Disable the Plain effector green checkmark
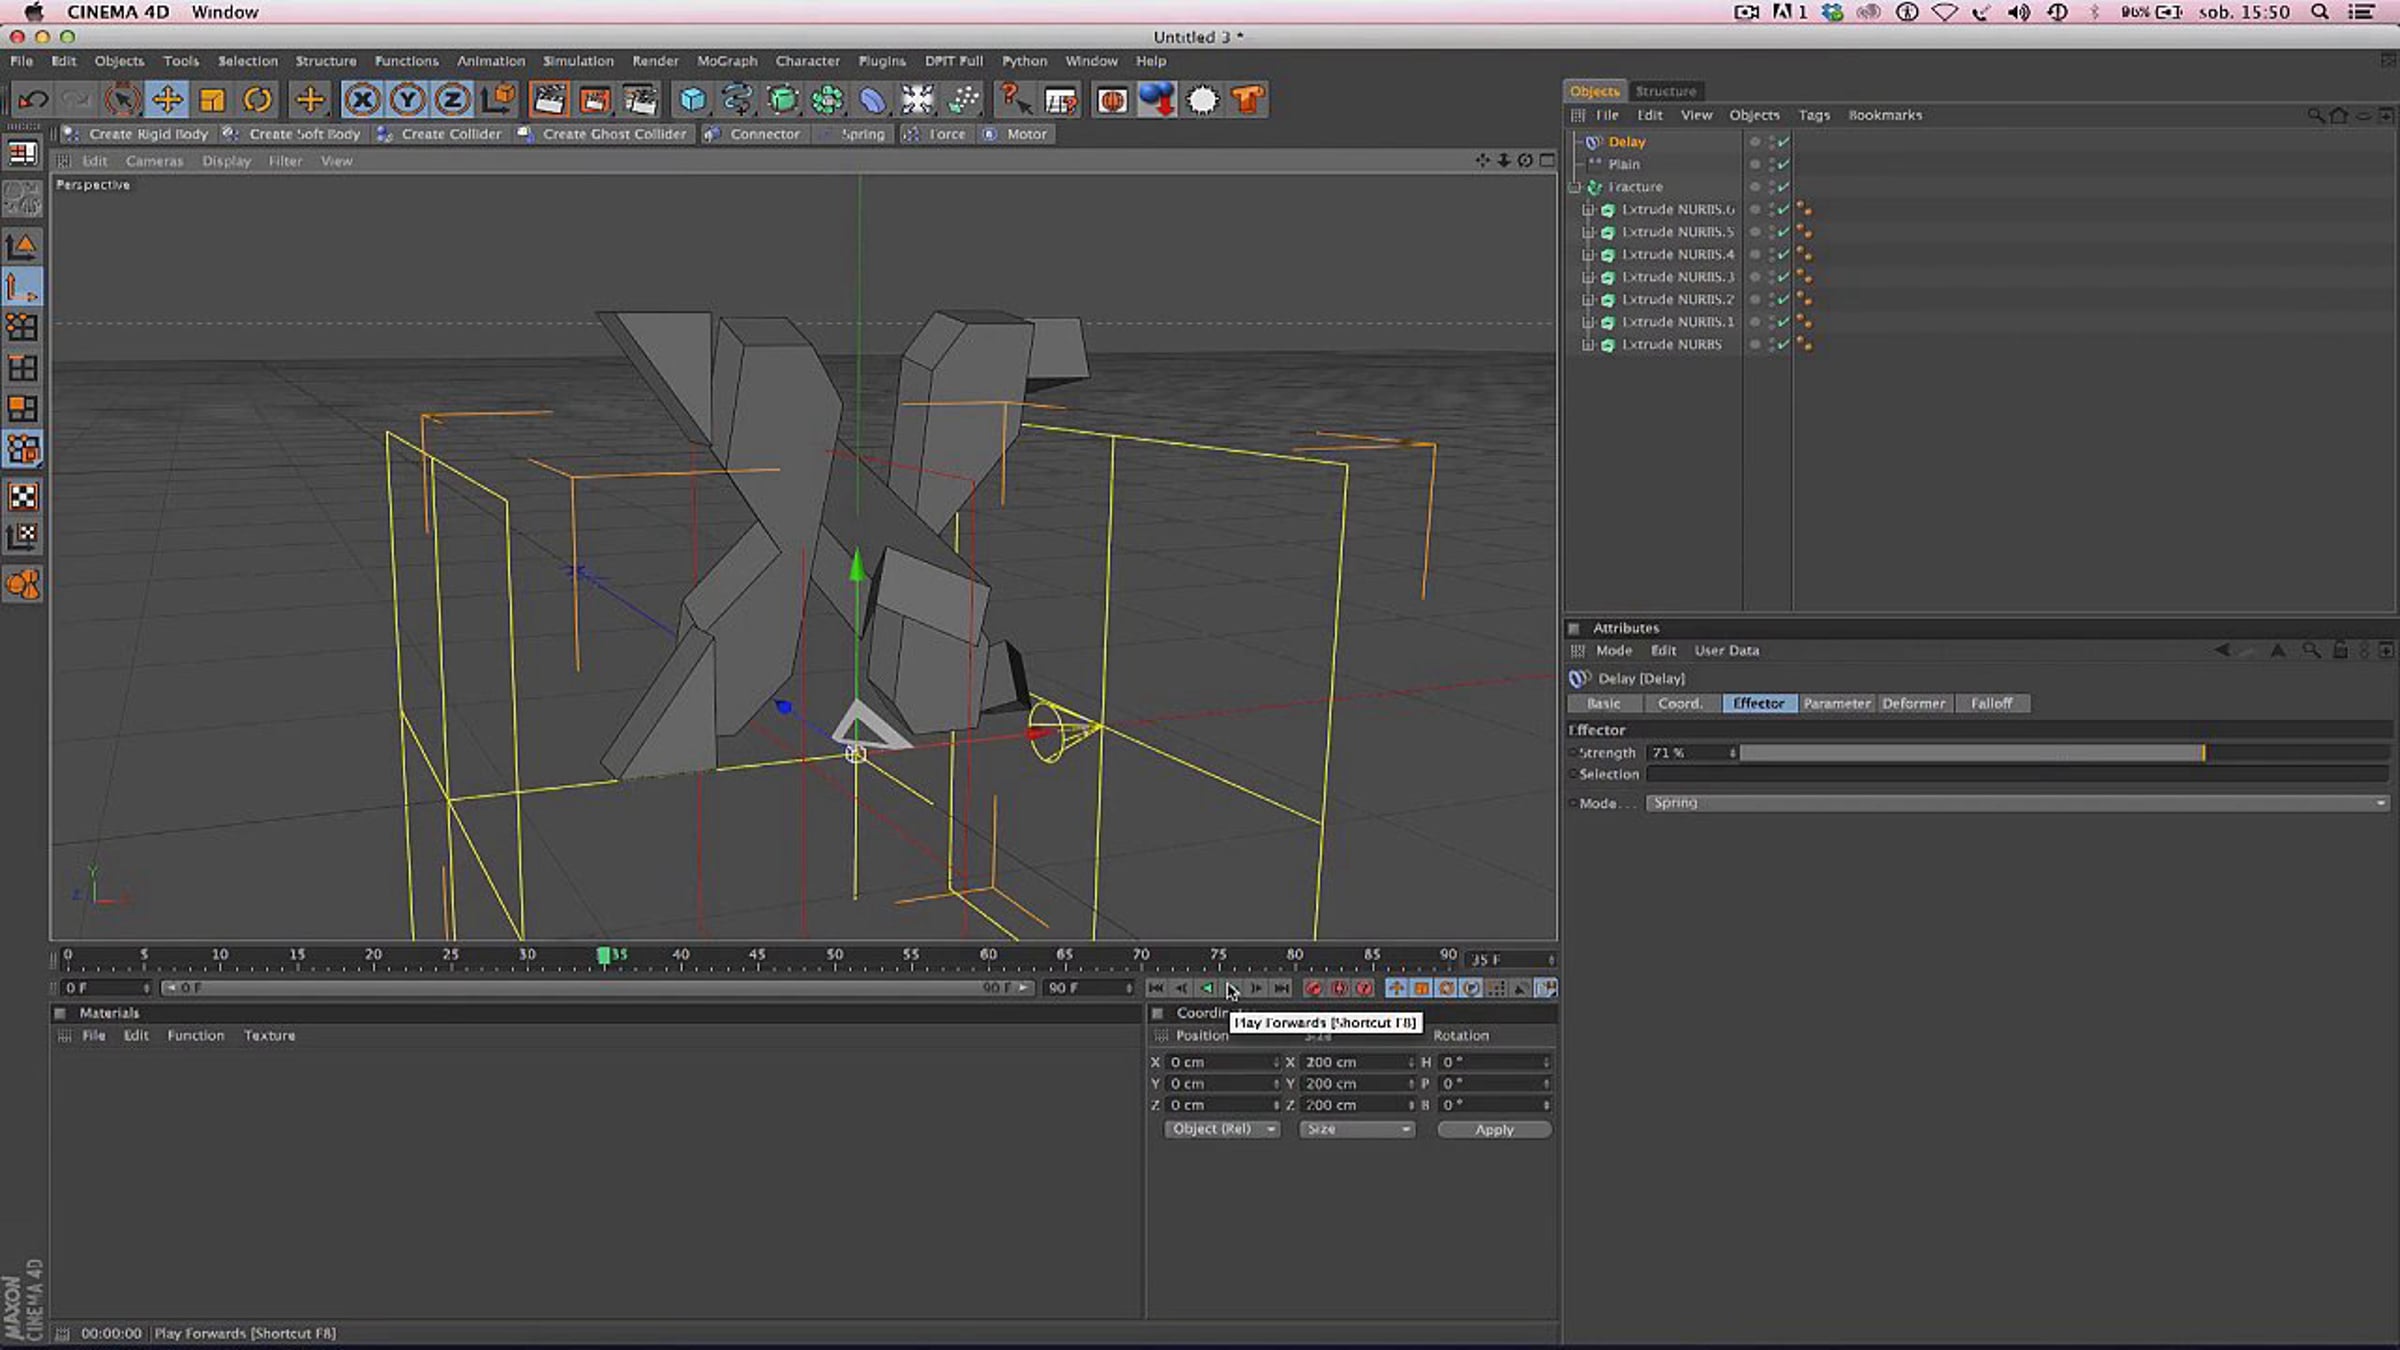2400x1350 pixels. point(1783,164)
